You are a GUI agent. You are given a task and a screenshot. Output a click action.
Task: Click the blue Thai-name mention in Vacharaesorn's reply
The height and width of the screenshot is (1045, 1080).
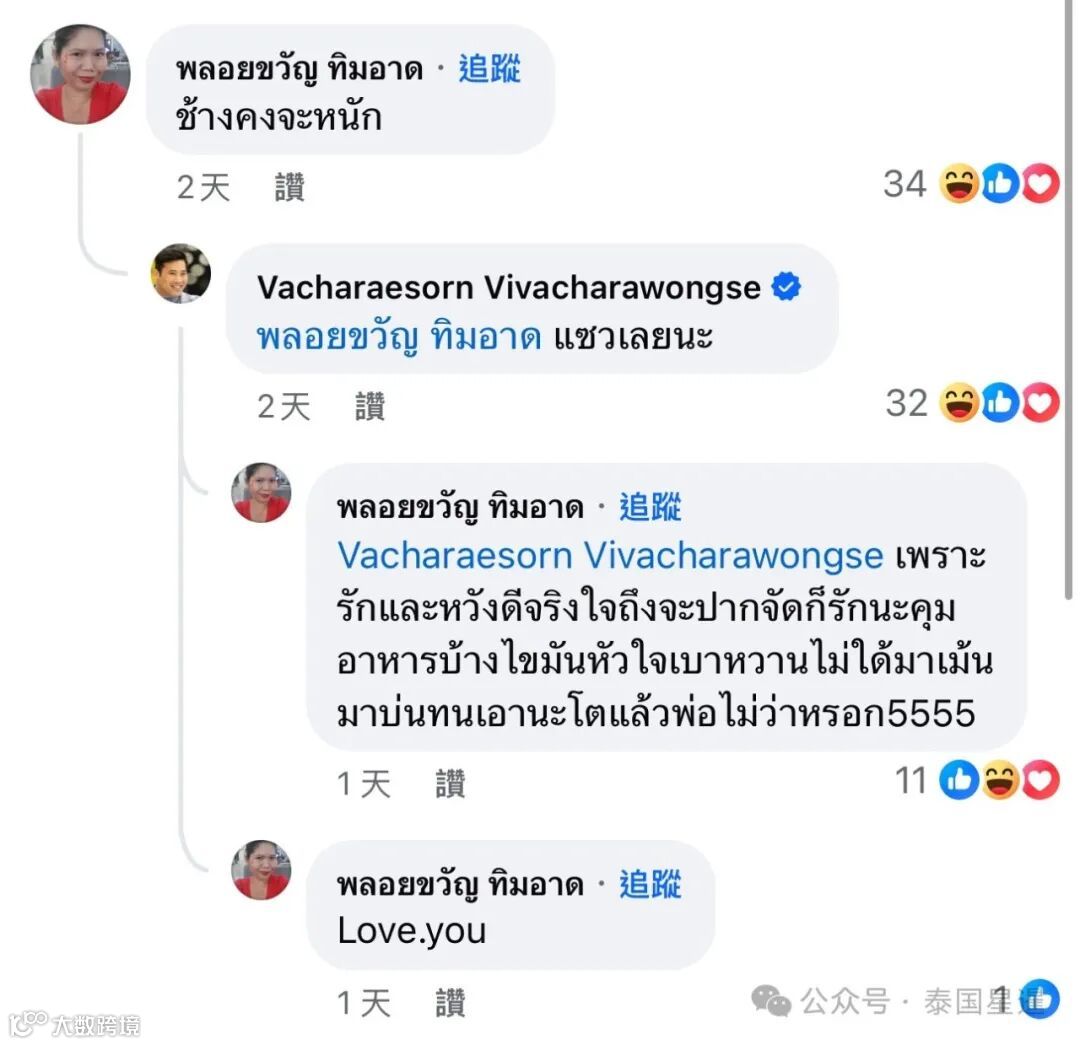[x=399, y=338]
